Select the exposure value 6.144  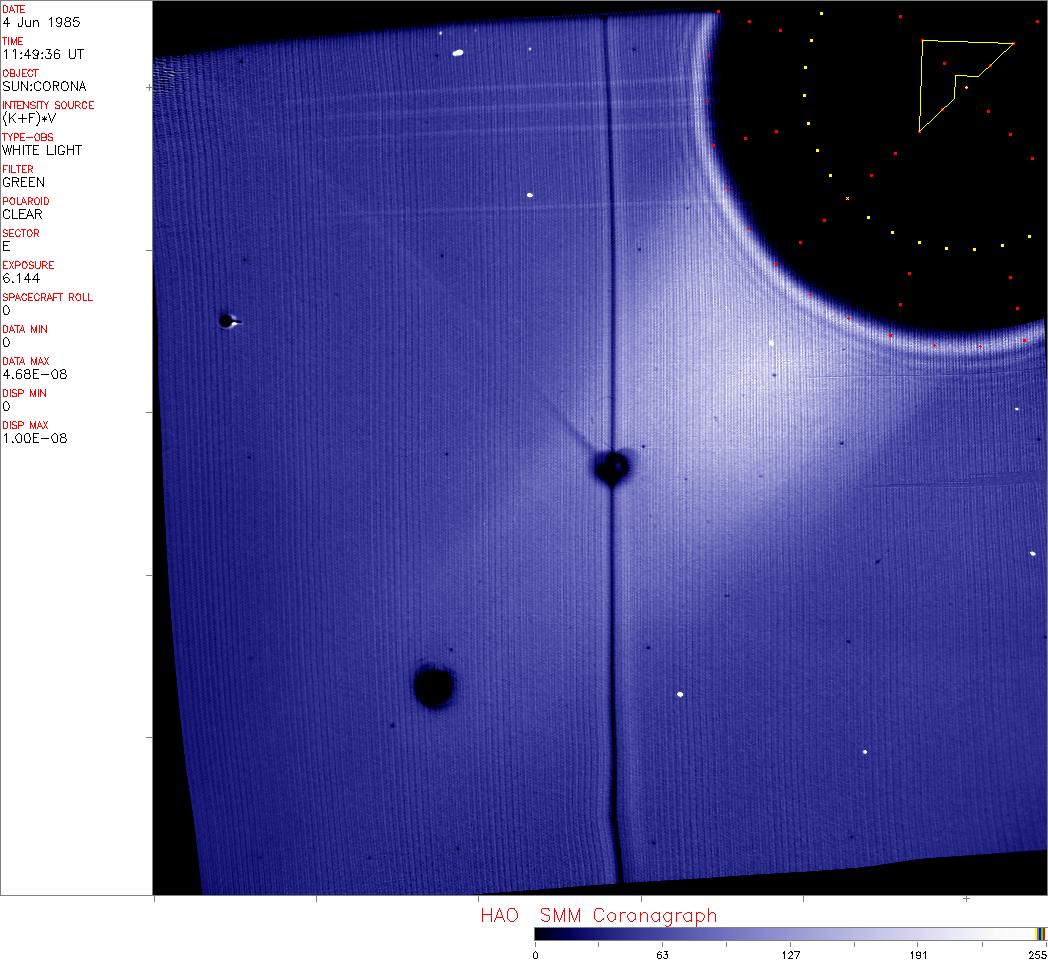coord(20,278)
